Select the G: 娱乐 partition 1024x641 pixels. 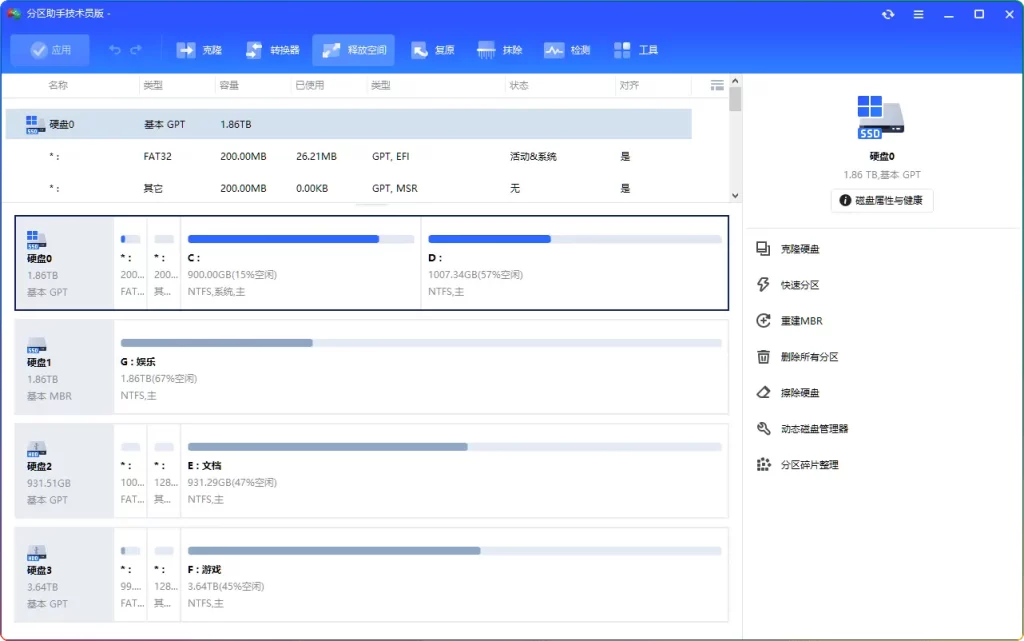pyautogui.click(x=421, y=367)
